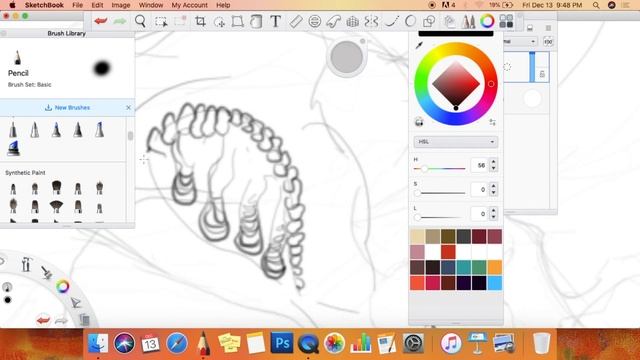This screenshot has width=640, height=360.
Task: Click the L luminance slider track
Action: coord(439,217)
